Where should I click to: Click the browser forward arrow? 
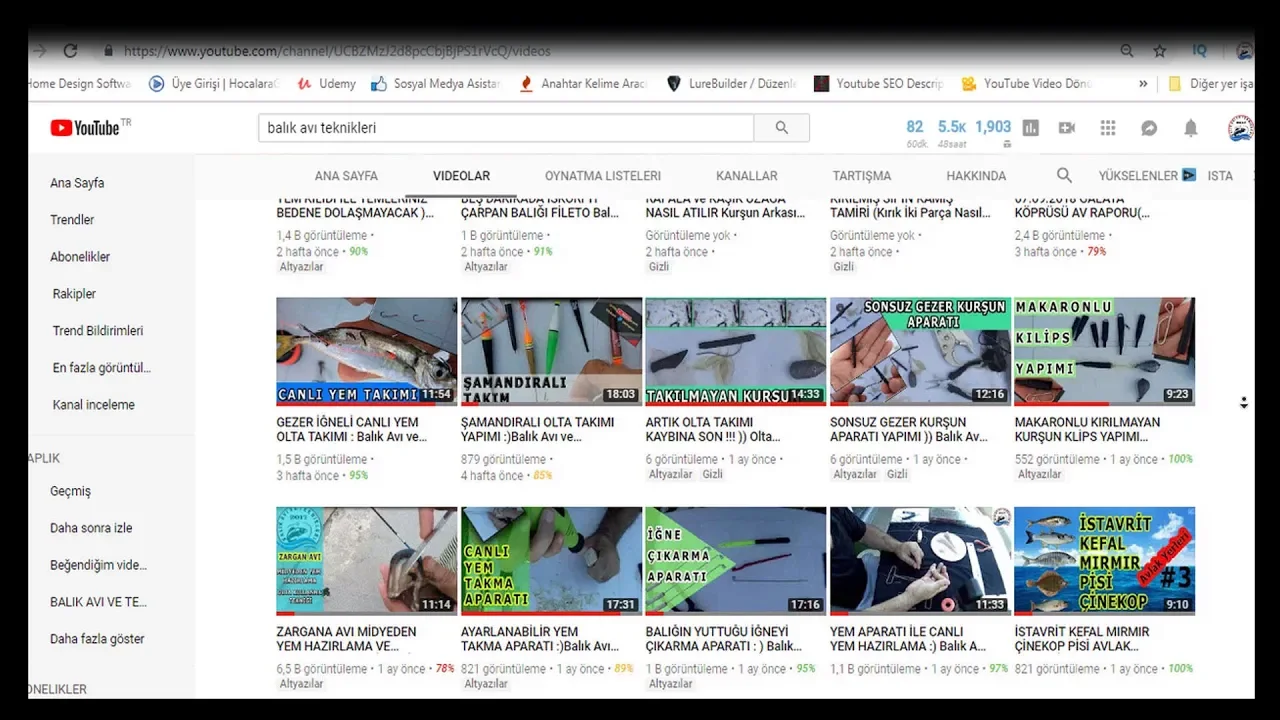click(40, 50)
